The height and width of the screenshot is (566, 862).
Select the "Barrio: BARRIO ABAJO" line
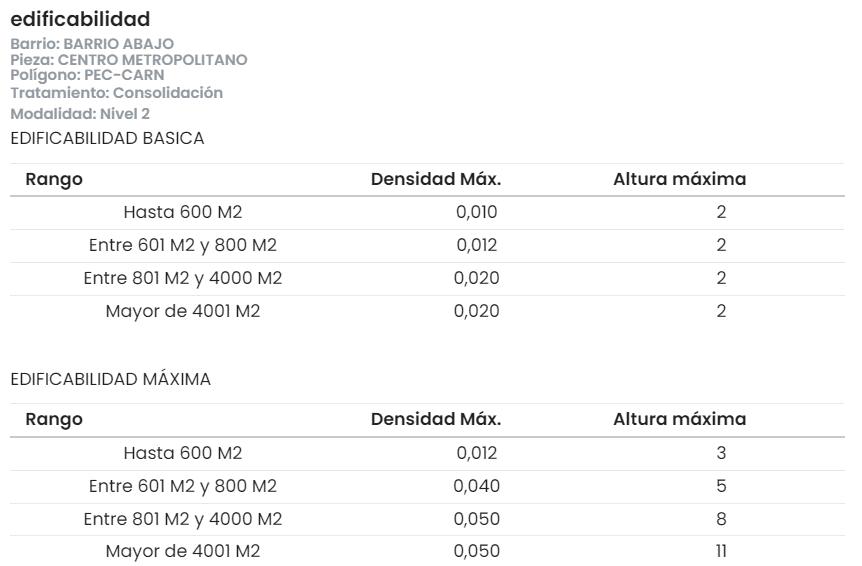tap(92, 44)
